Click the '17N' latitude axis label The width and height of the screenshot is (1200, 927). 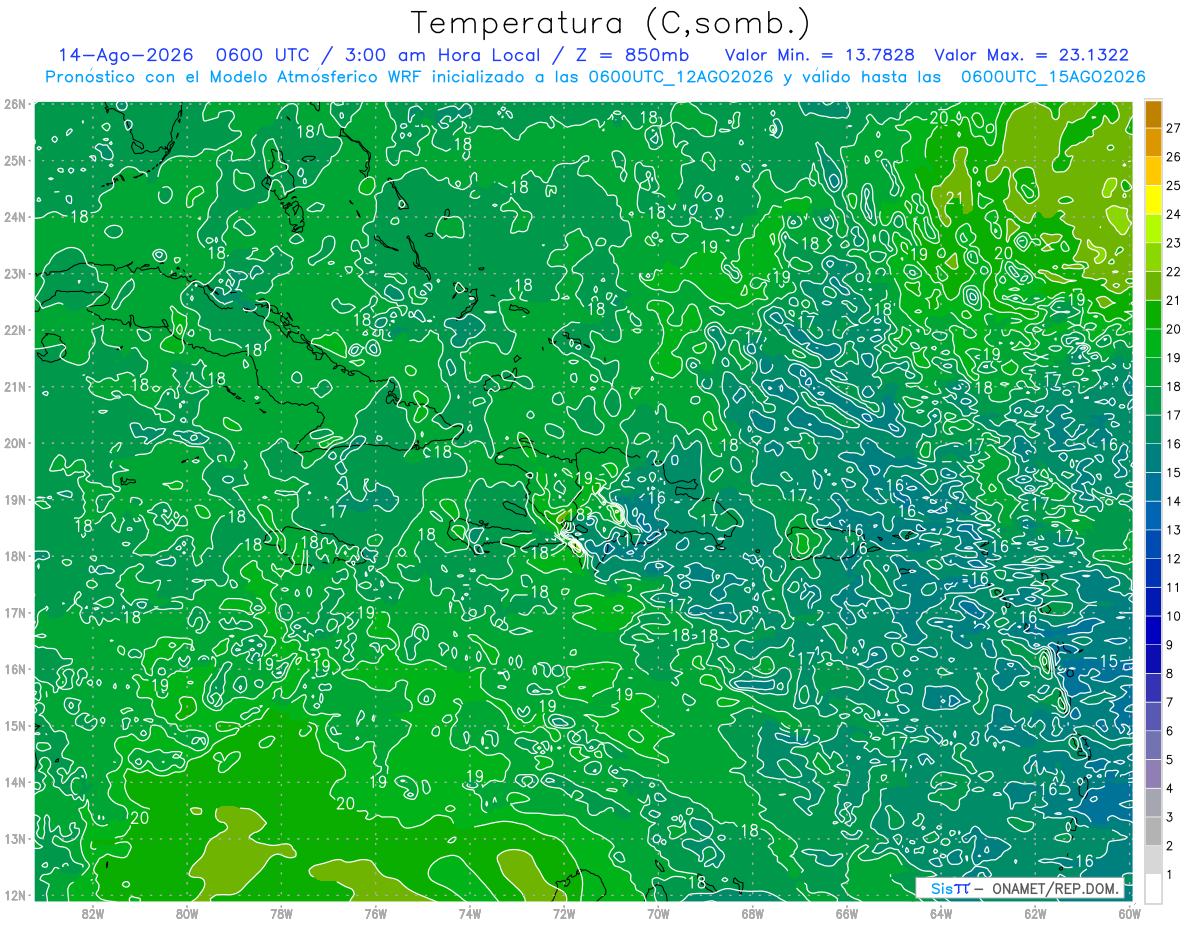14,613
